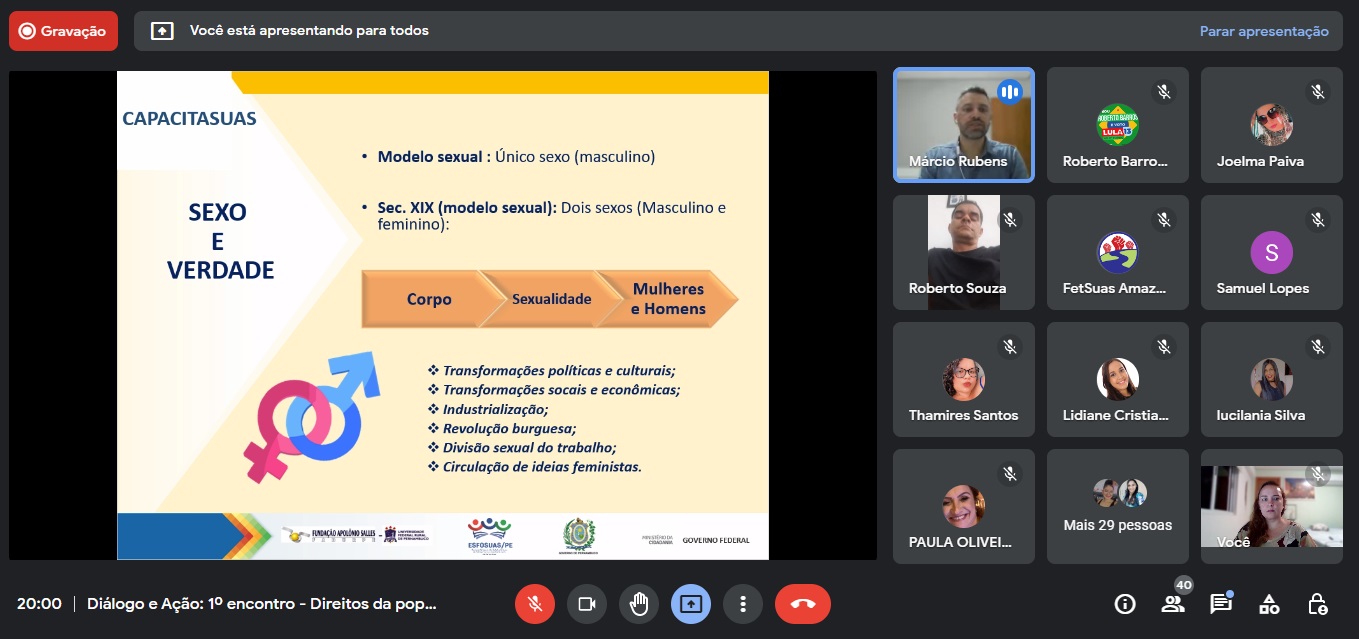
Task: Show the participants list people icon
Action: point(1173,604)
